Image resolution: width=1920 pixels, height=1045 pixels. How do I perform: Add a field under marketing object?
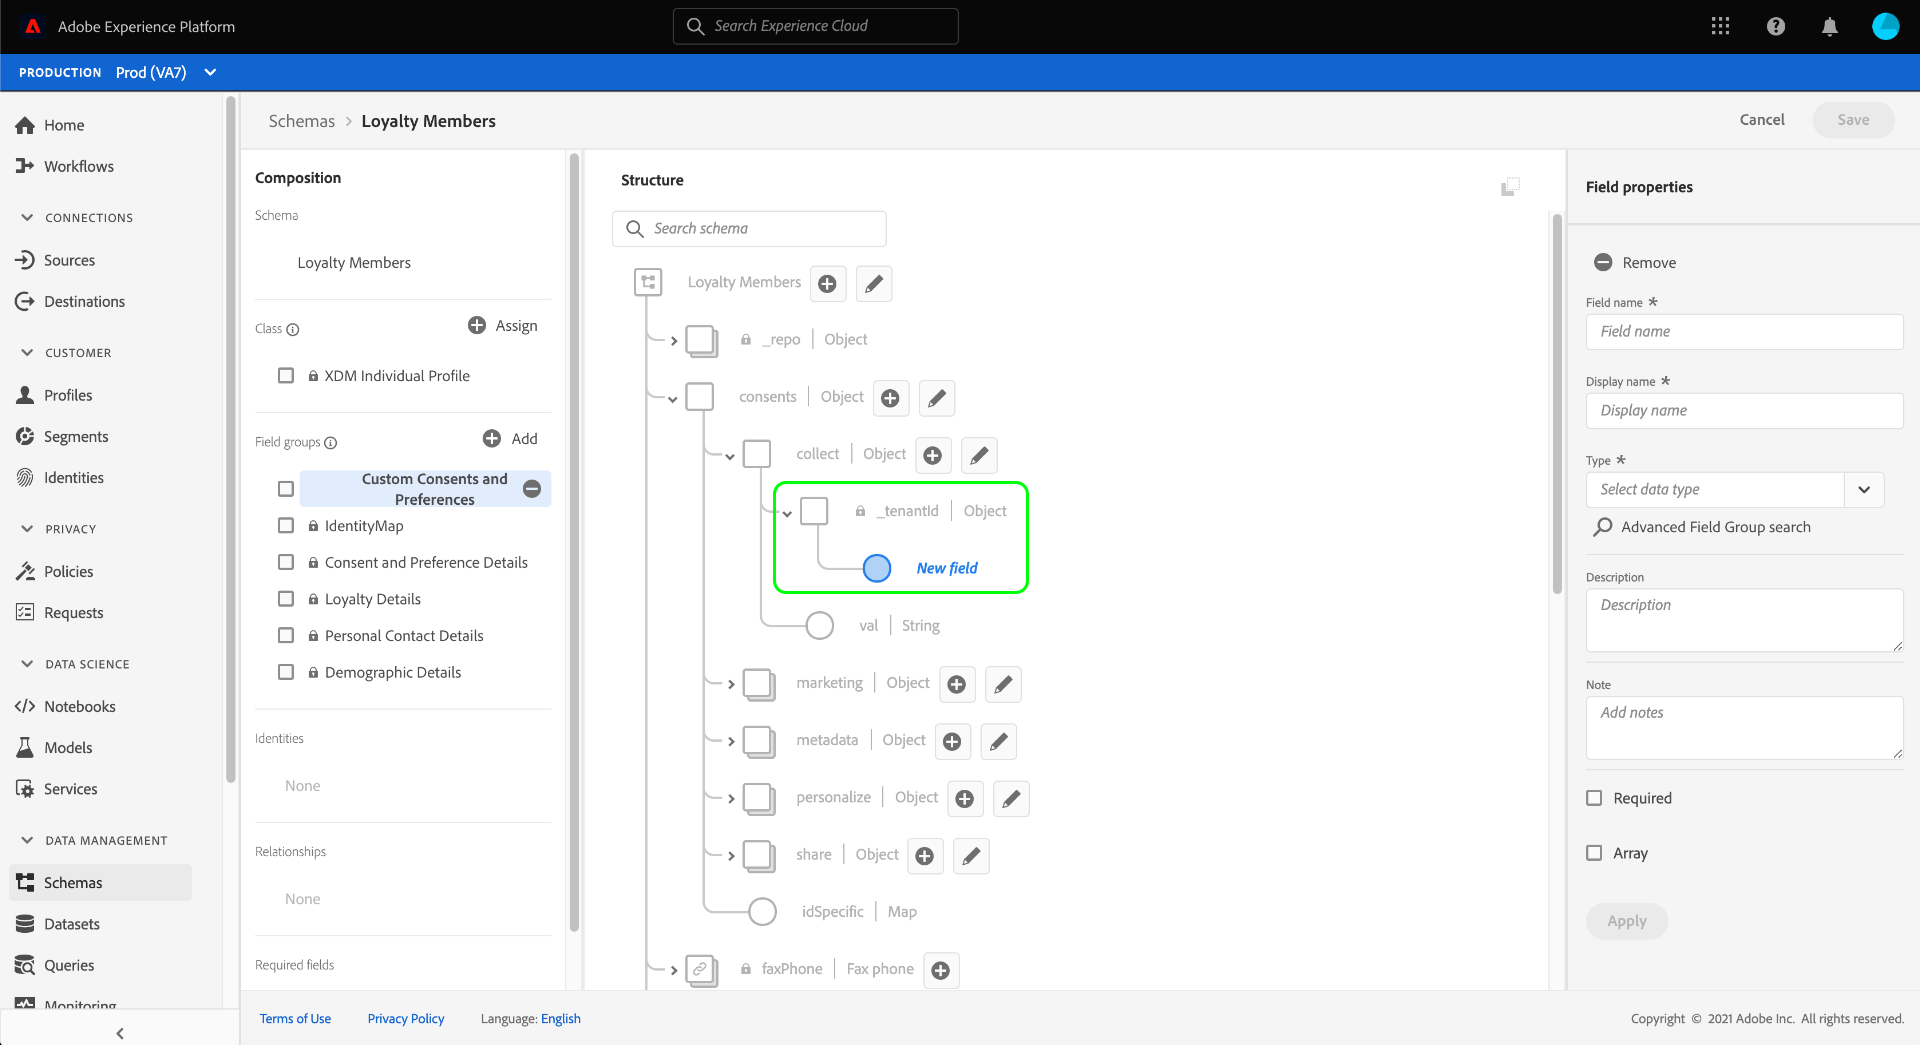(x=957, y=684)
